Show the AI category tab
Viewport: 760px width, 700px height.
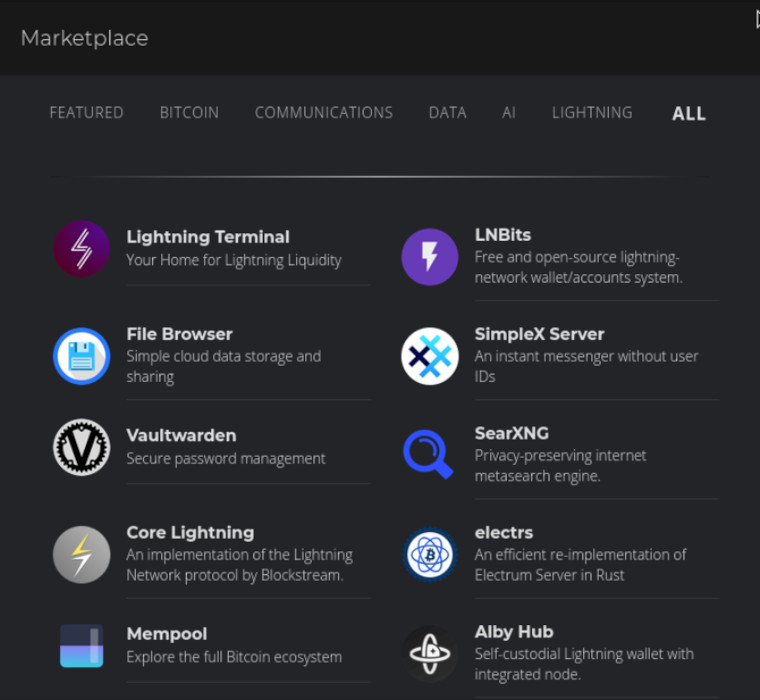(x=508, y=112)
